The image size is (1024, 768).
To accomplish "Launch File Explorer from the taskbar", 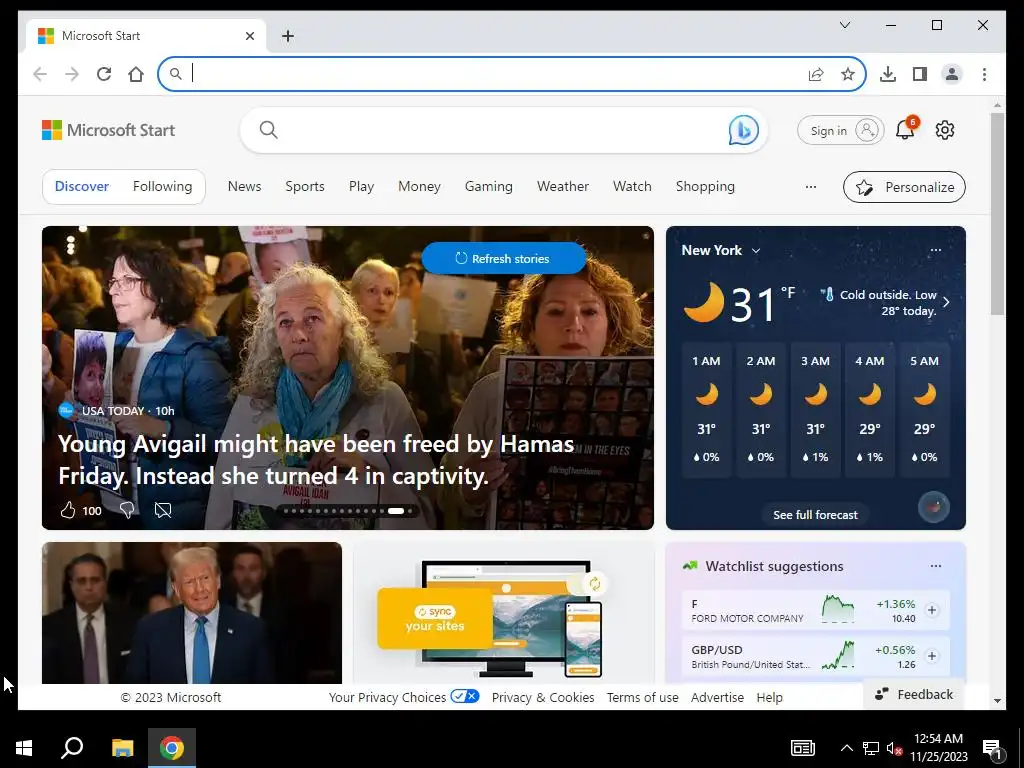I will point(122,748).
